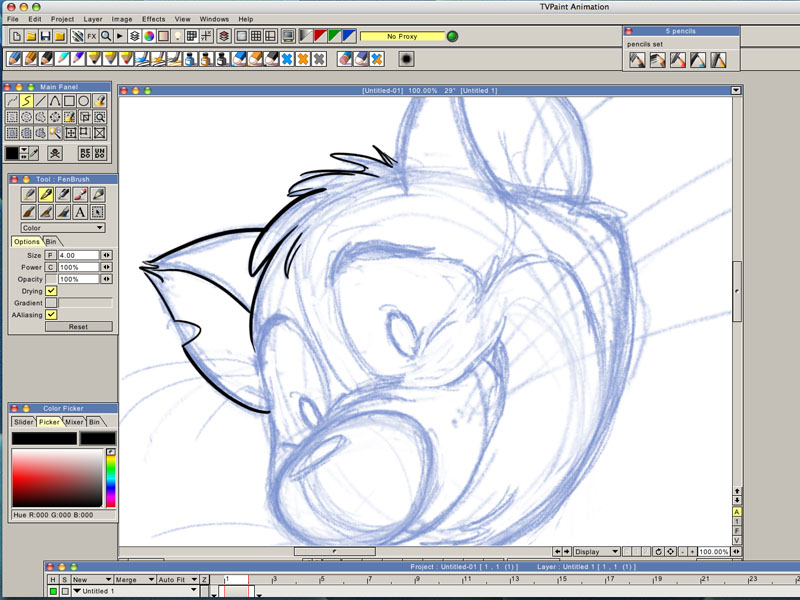Open the FX effects stack button
This screenshot has width=800, height=600.
pyautogui.click(x=91, y=36)
